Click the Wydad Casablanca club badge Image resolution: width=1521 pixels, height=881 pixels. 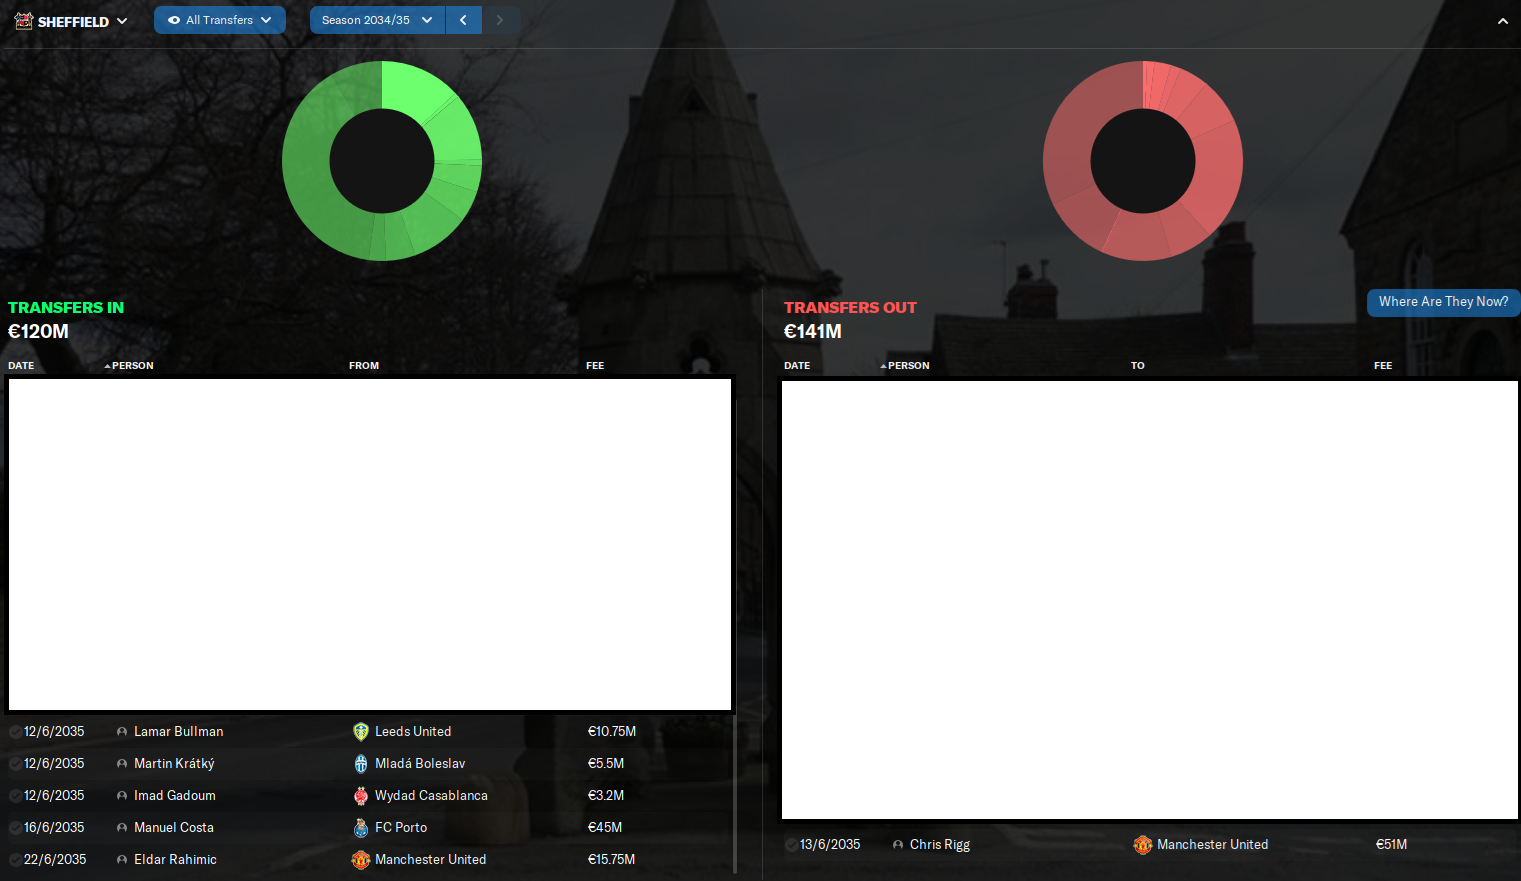(x=361, y=796)
